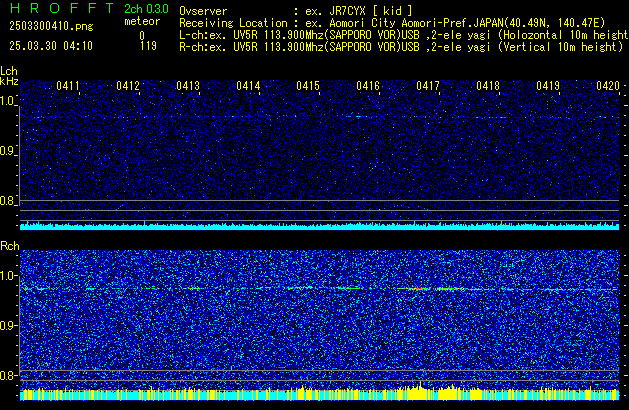Click the observer line JR7CYX
Screen dimensions: 629x410
296,11
